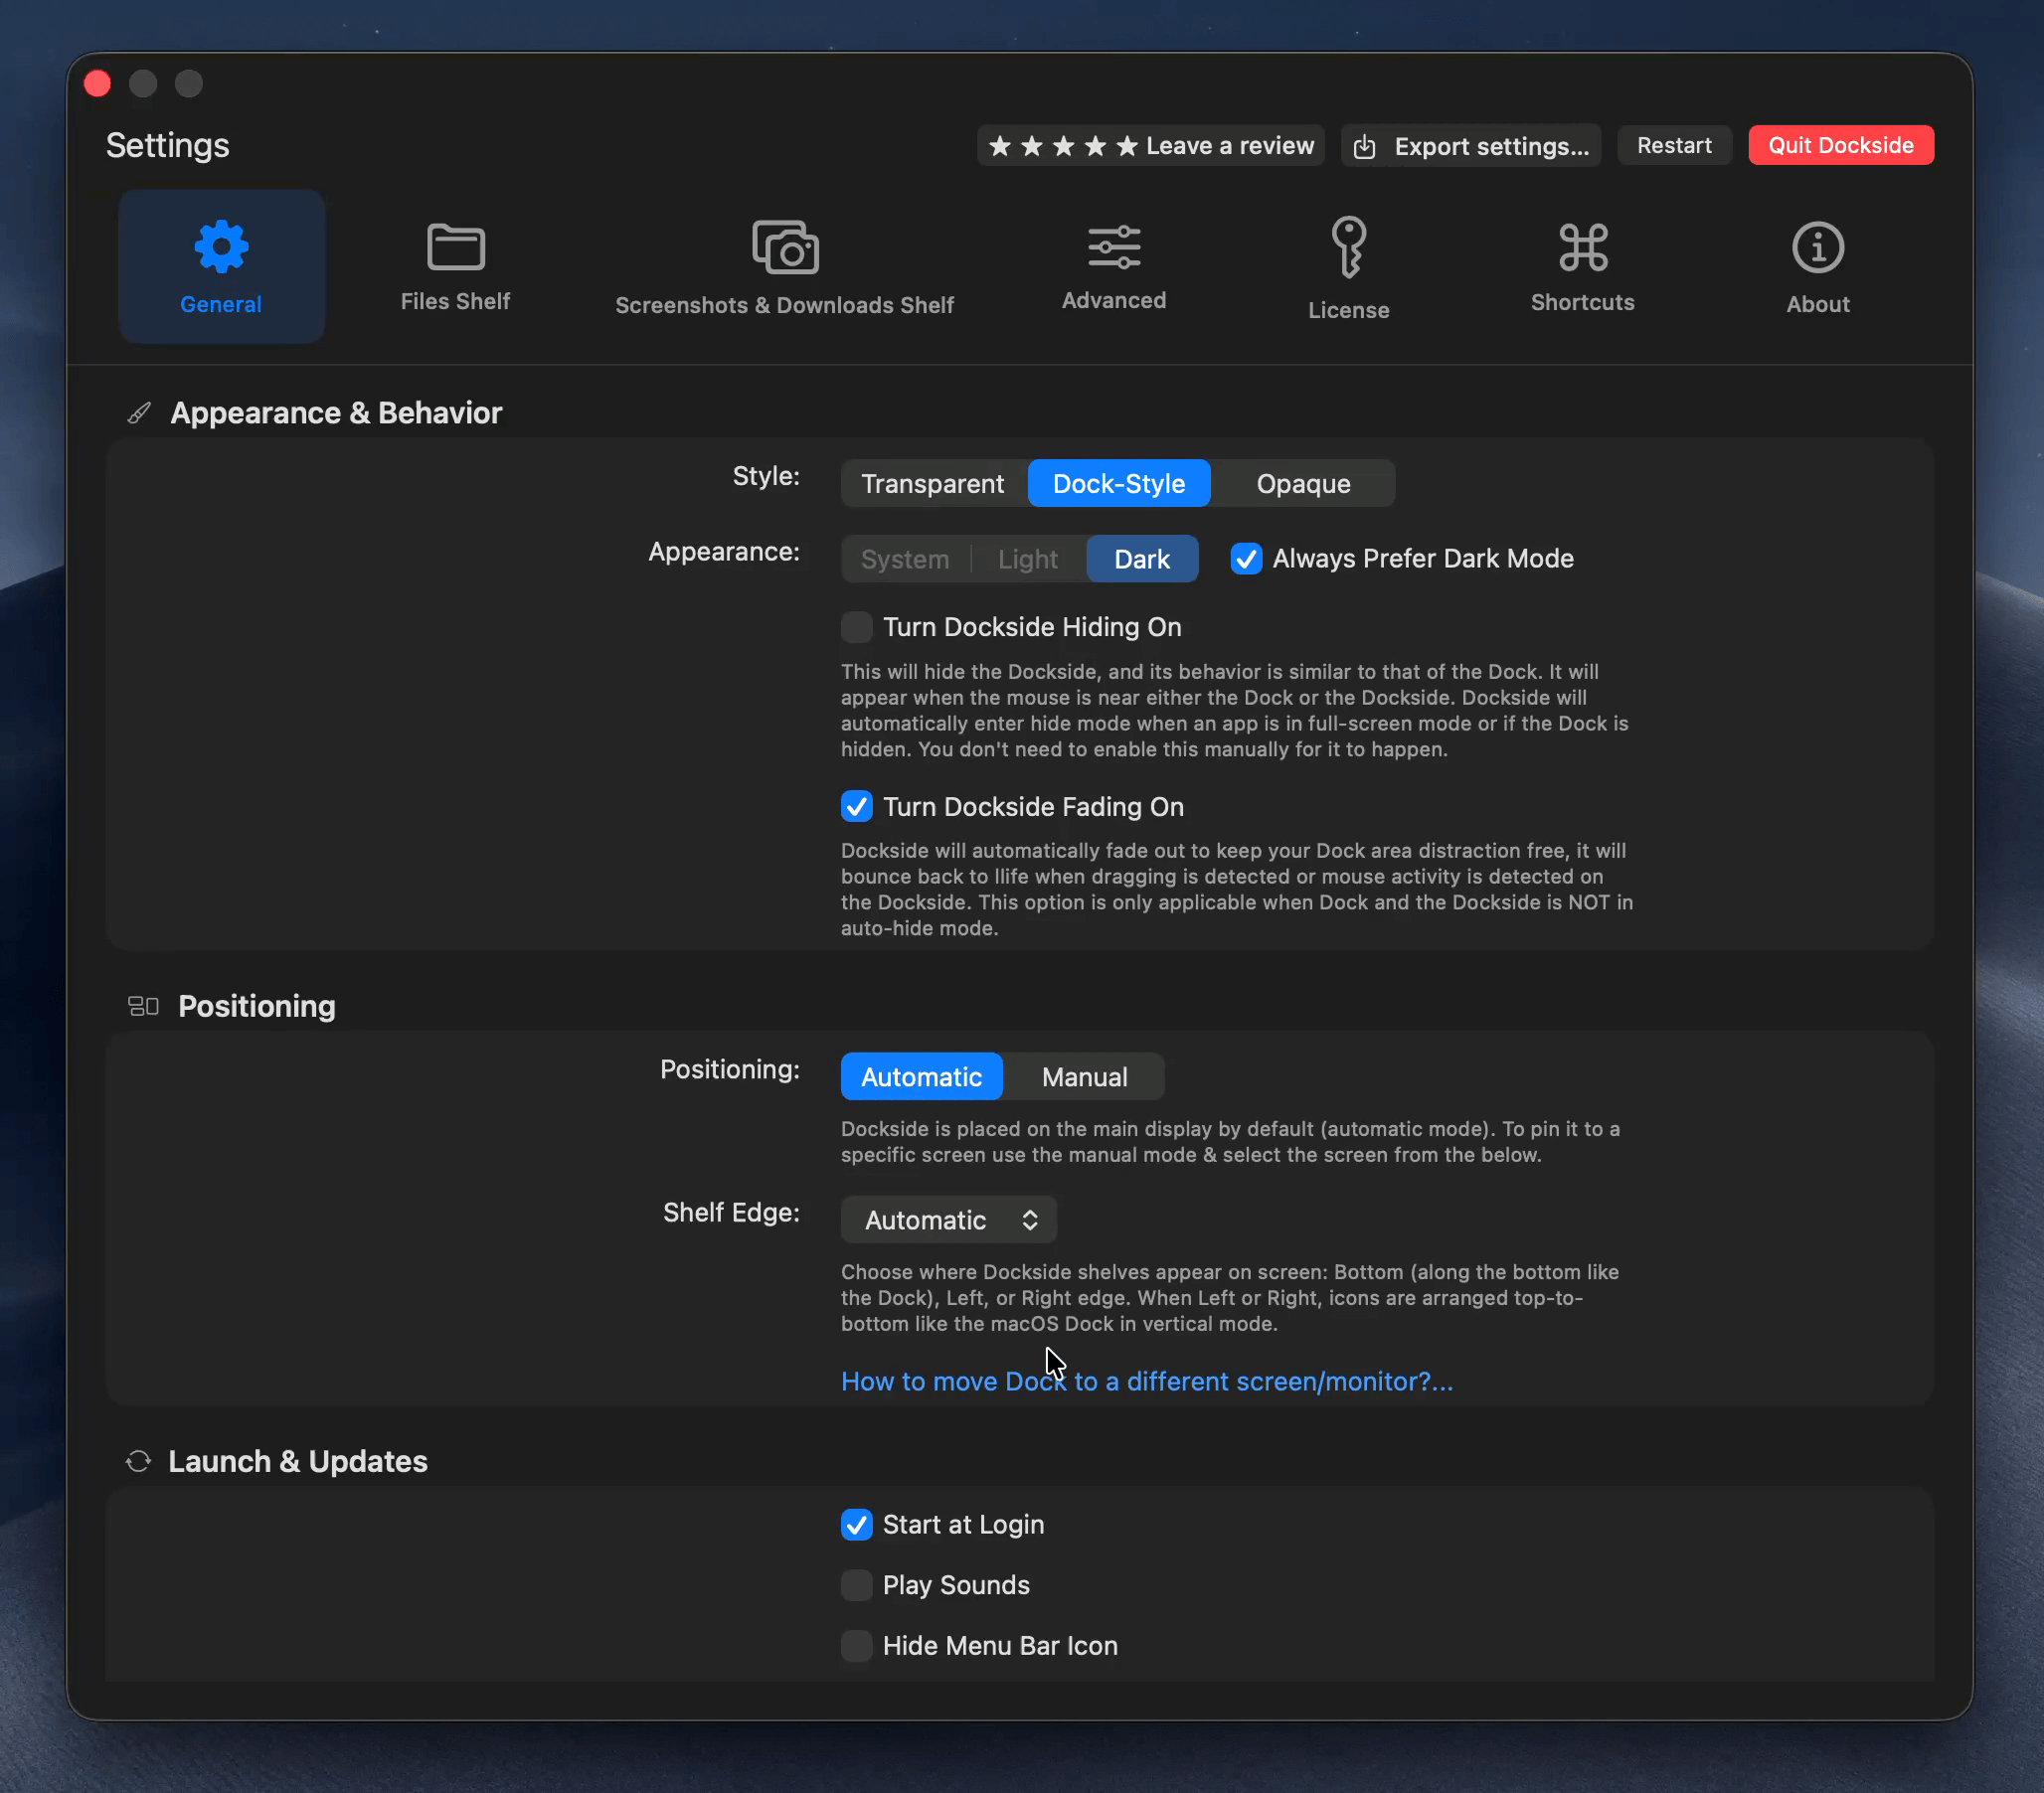Click the Restart button
Image resolution: width=2044 pixels, height=1793 pixels.
click(x=1673, y=146)
